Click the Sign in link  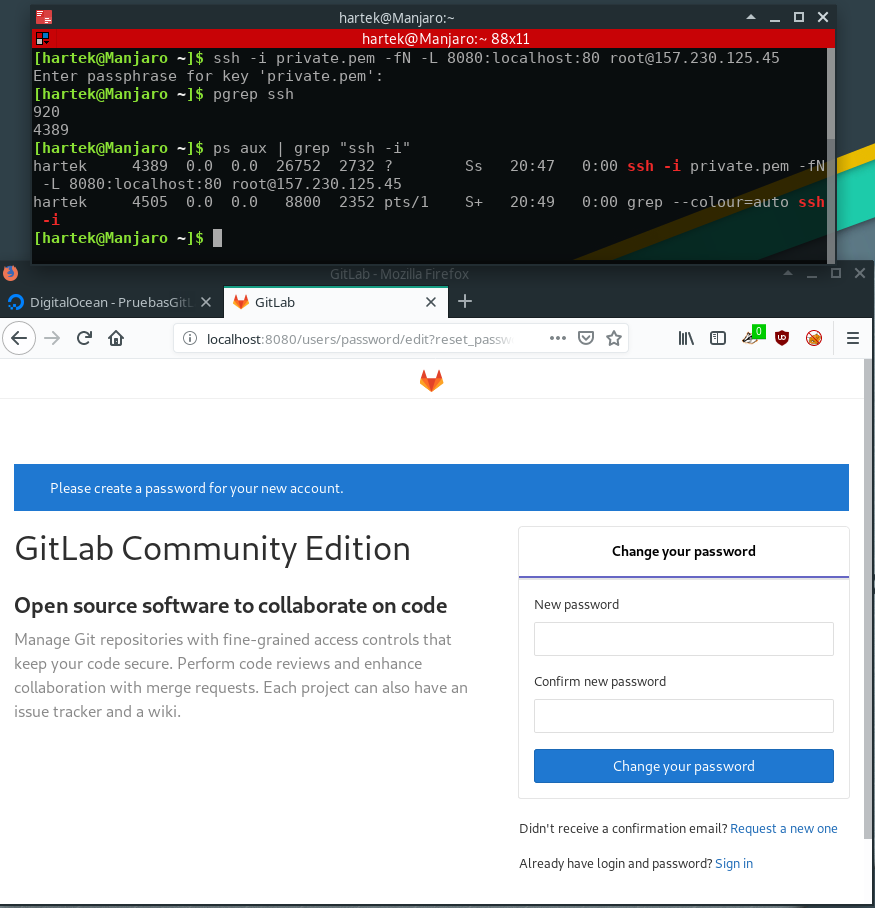point(734,863)
